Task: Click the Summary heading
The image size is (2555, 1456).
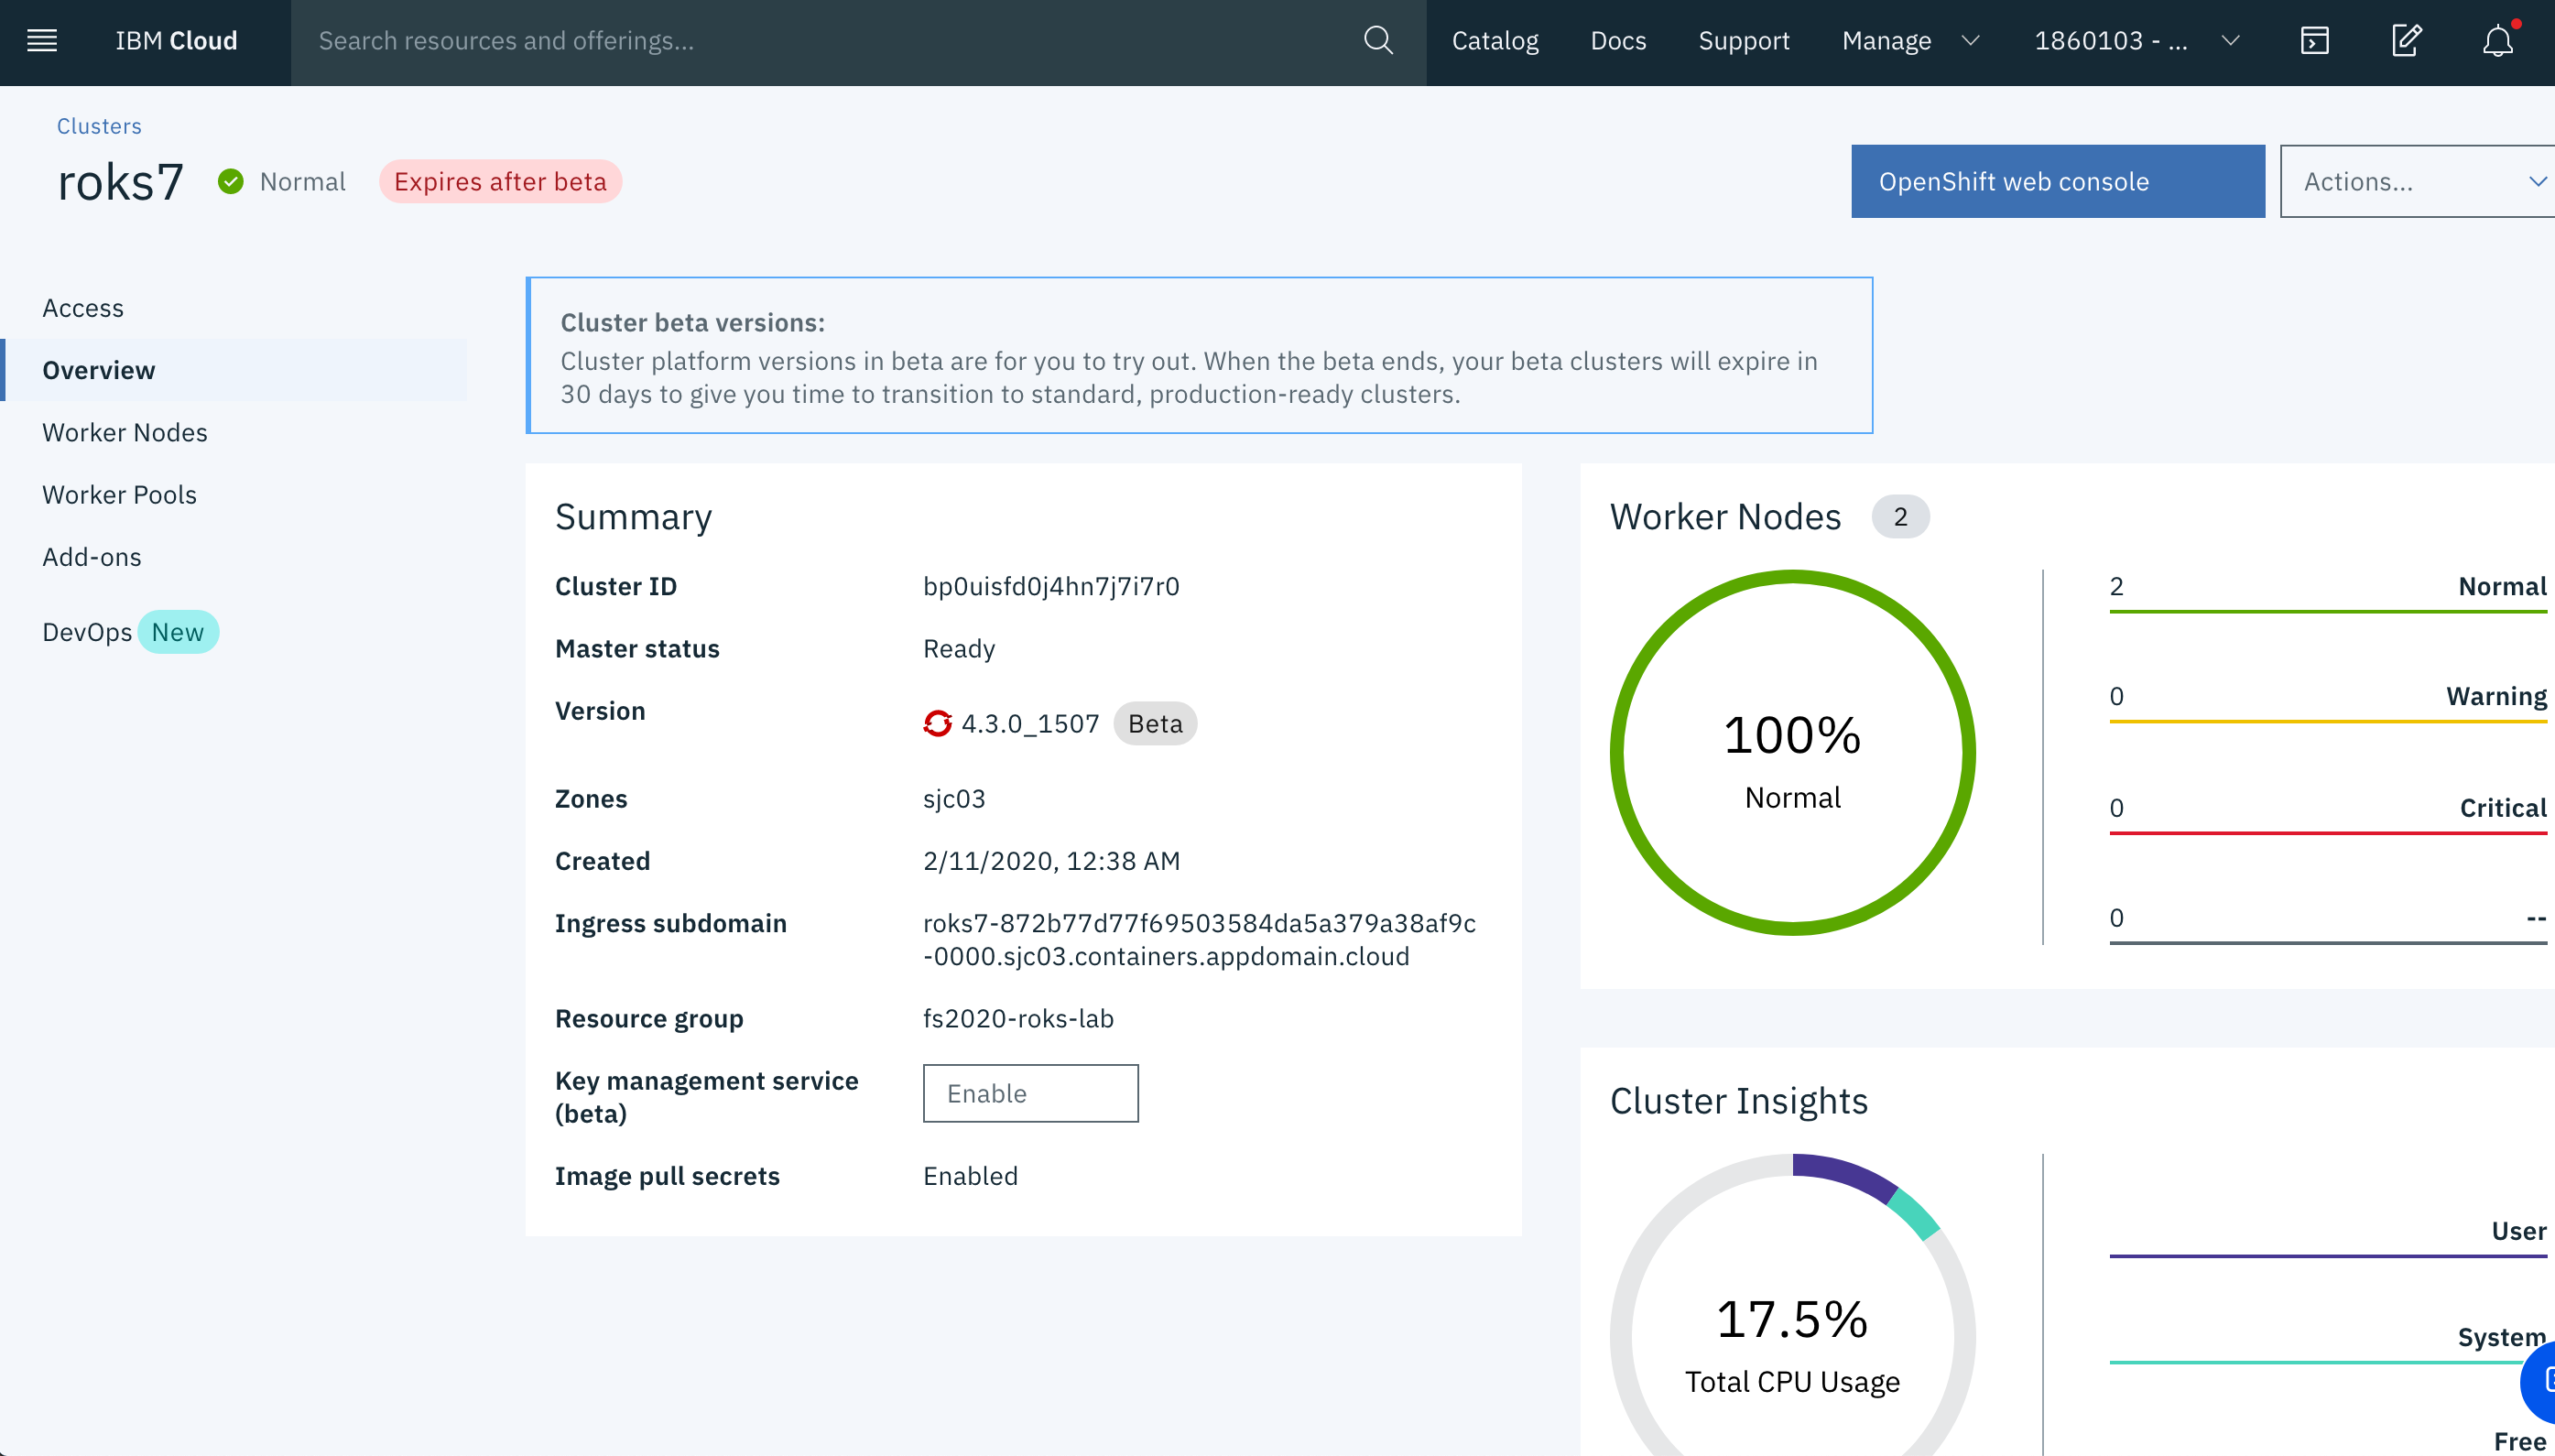Action: tap(633, 517)
